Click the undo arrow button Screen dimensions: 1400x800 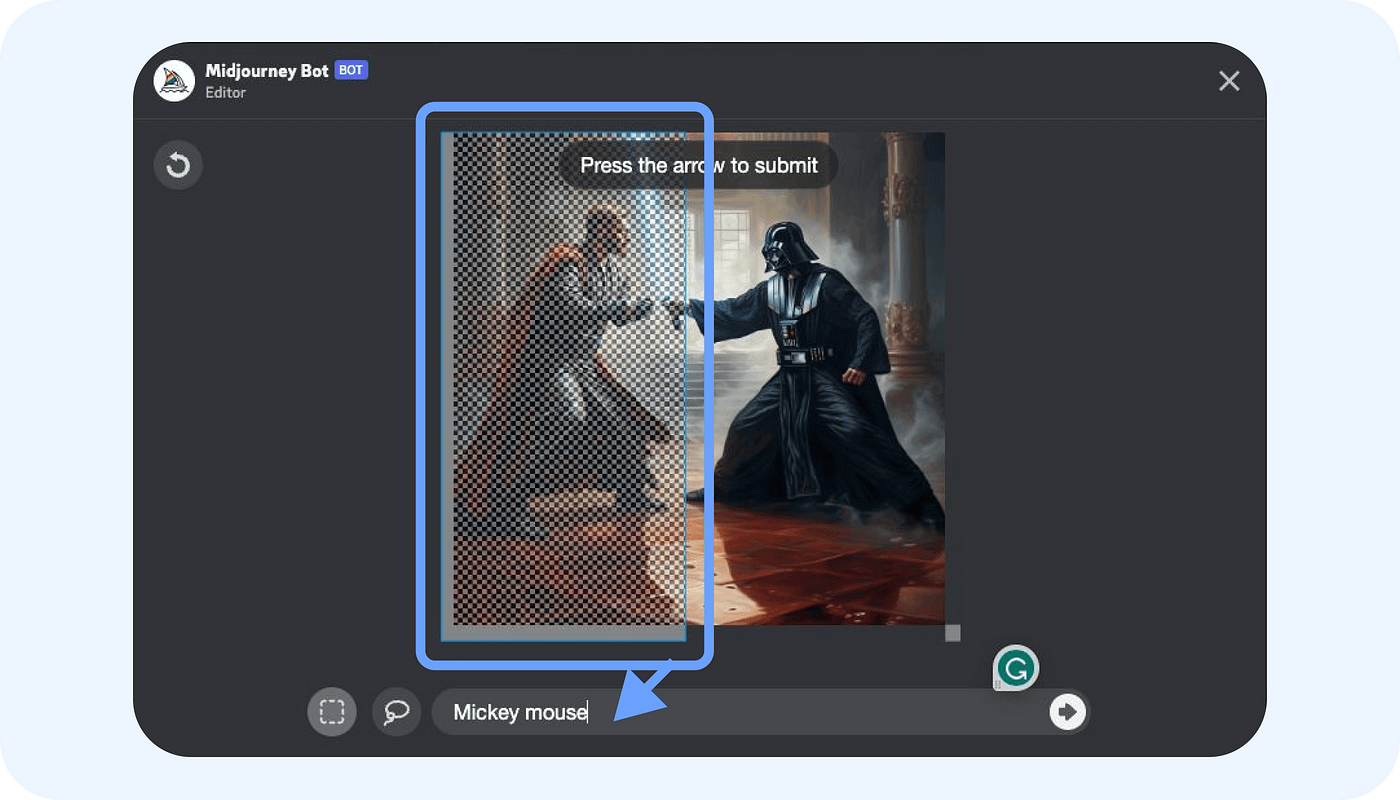(x=178, y=165)
